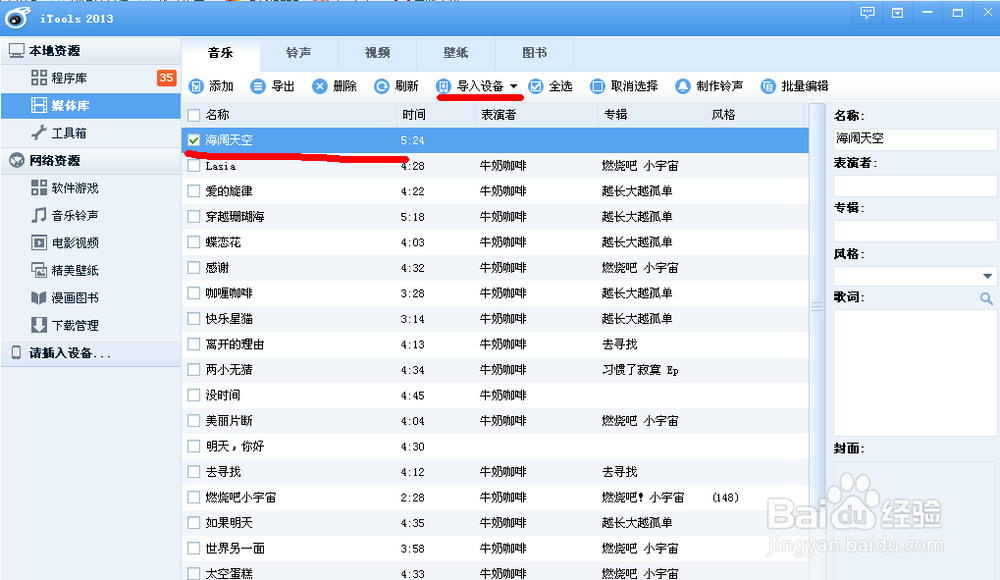
Task: Switch to the 音乐 tab
Action: point(221,53)
